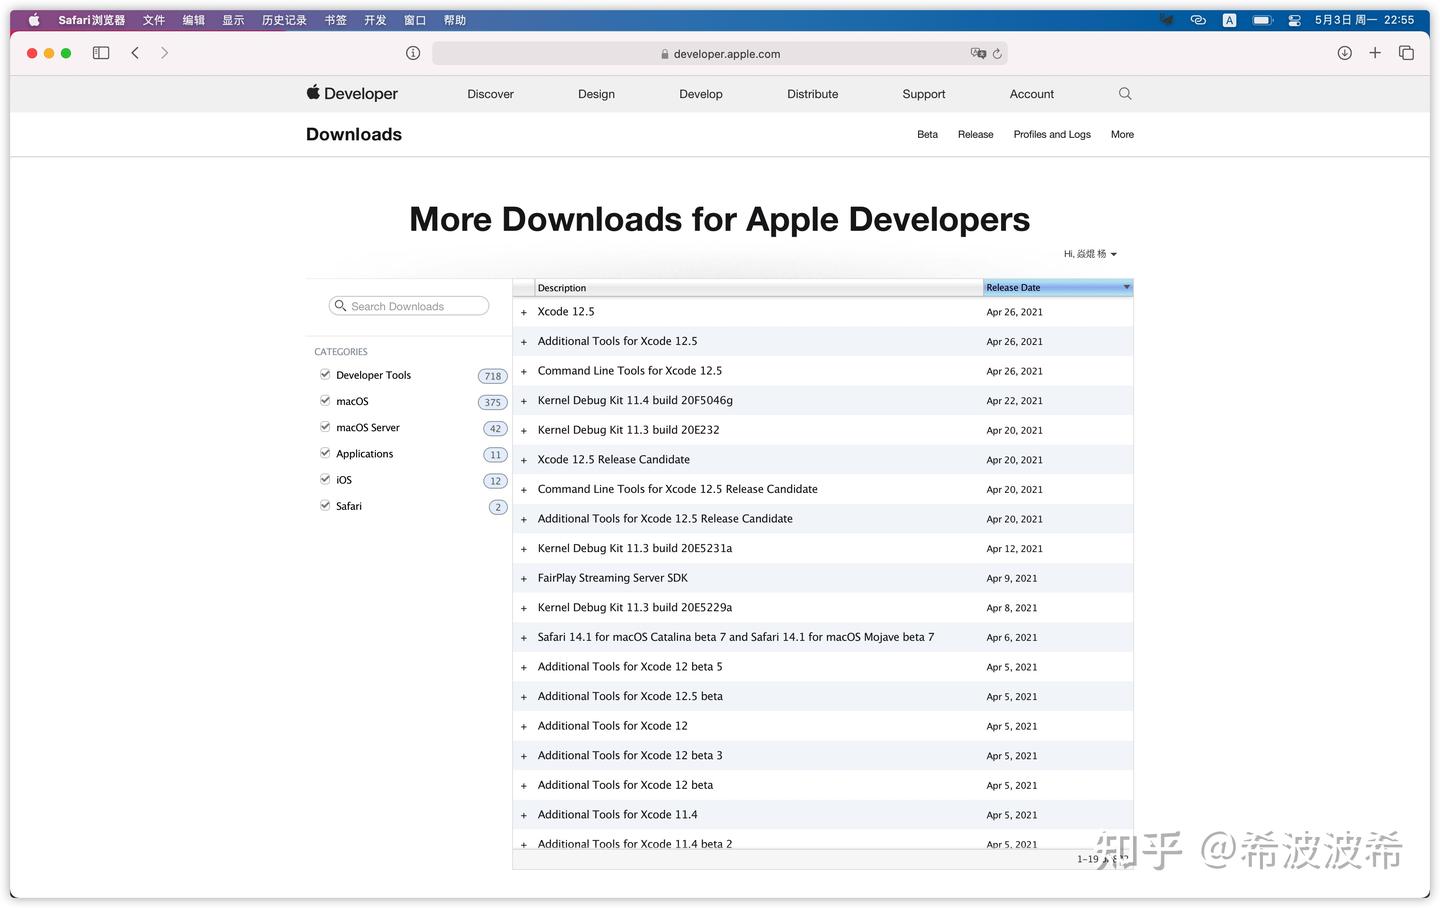
Task: Switch to the Release tab
Action: (975, 134)
